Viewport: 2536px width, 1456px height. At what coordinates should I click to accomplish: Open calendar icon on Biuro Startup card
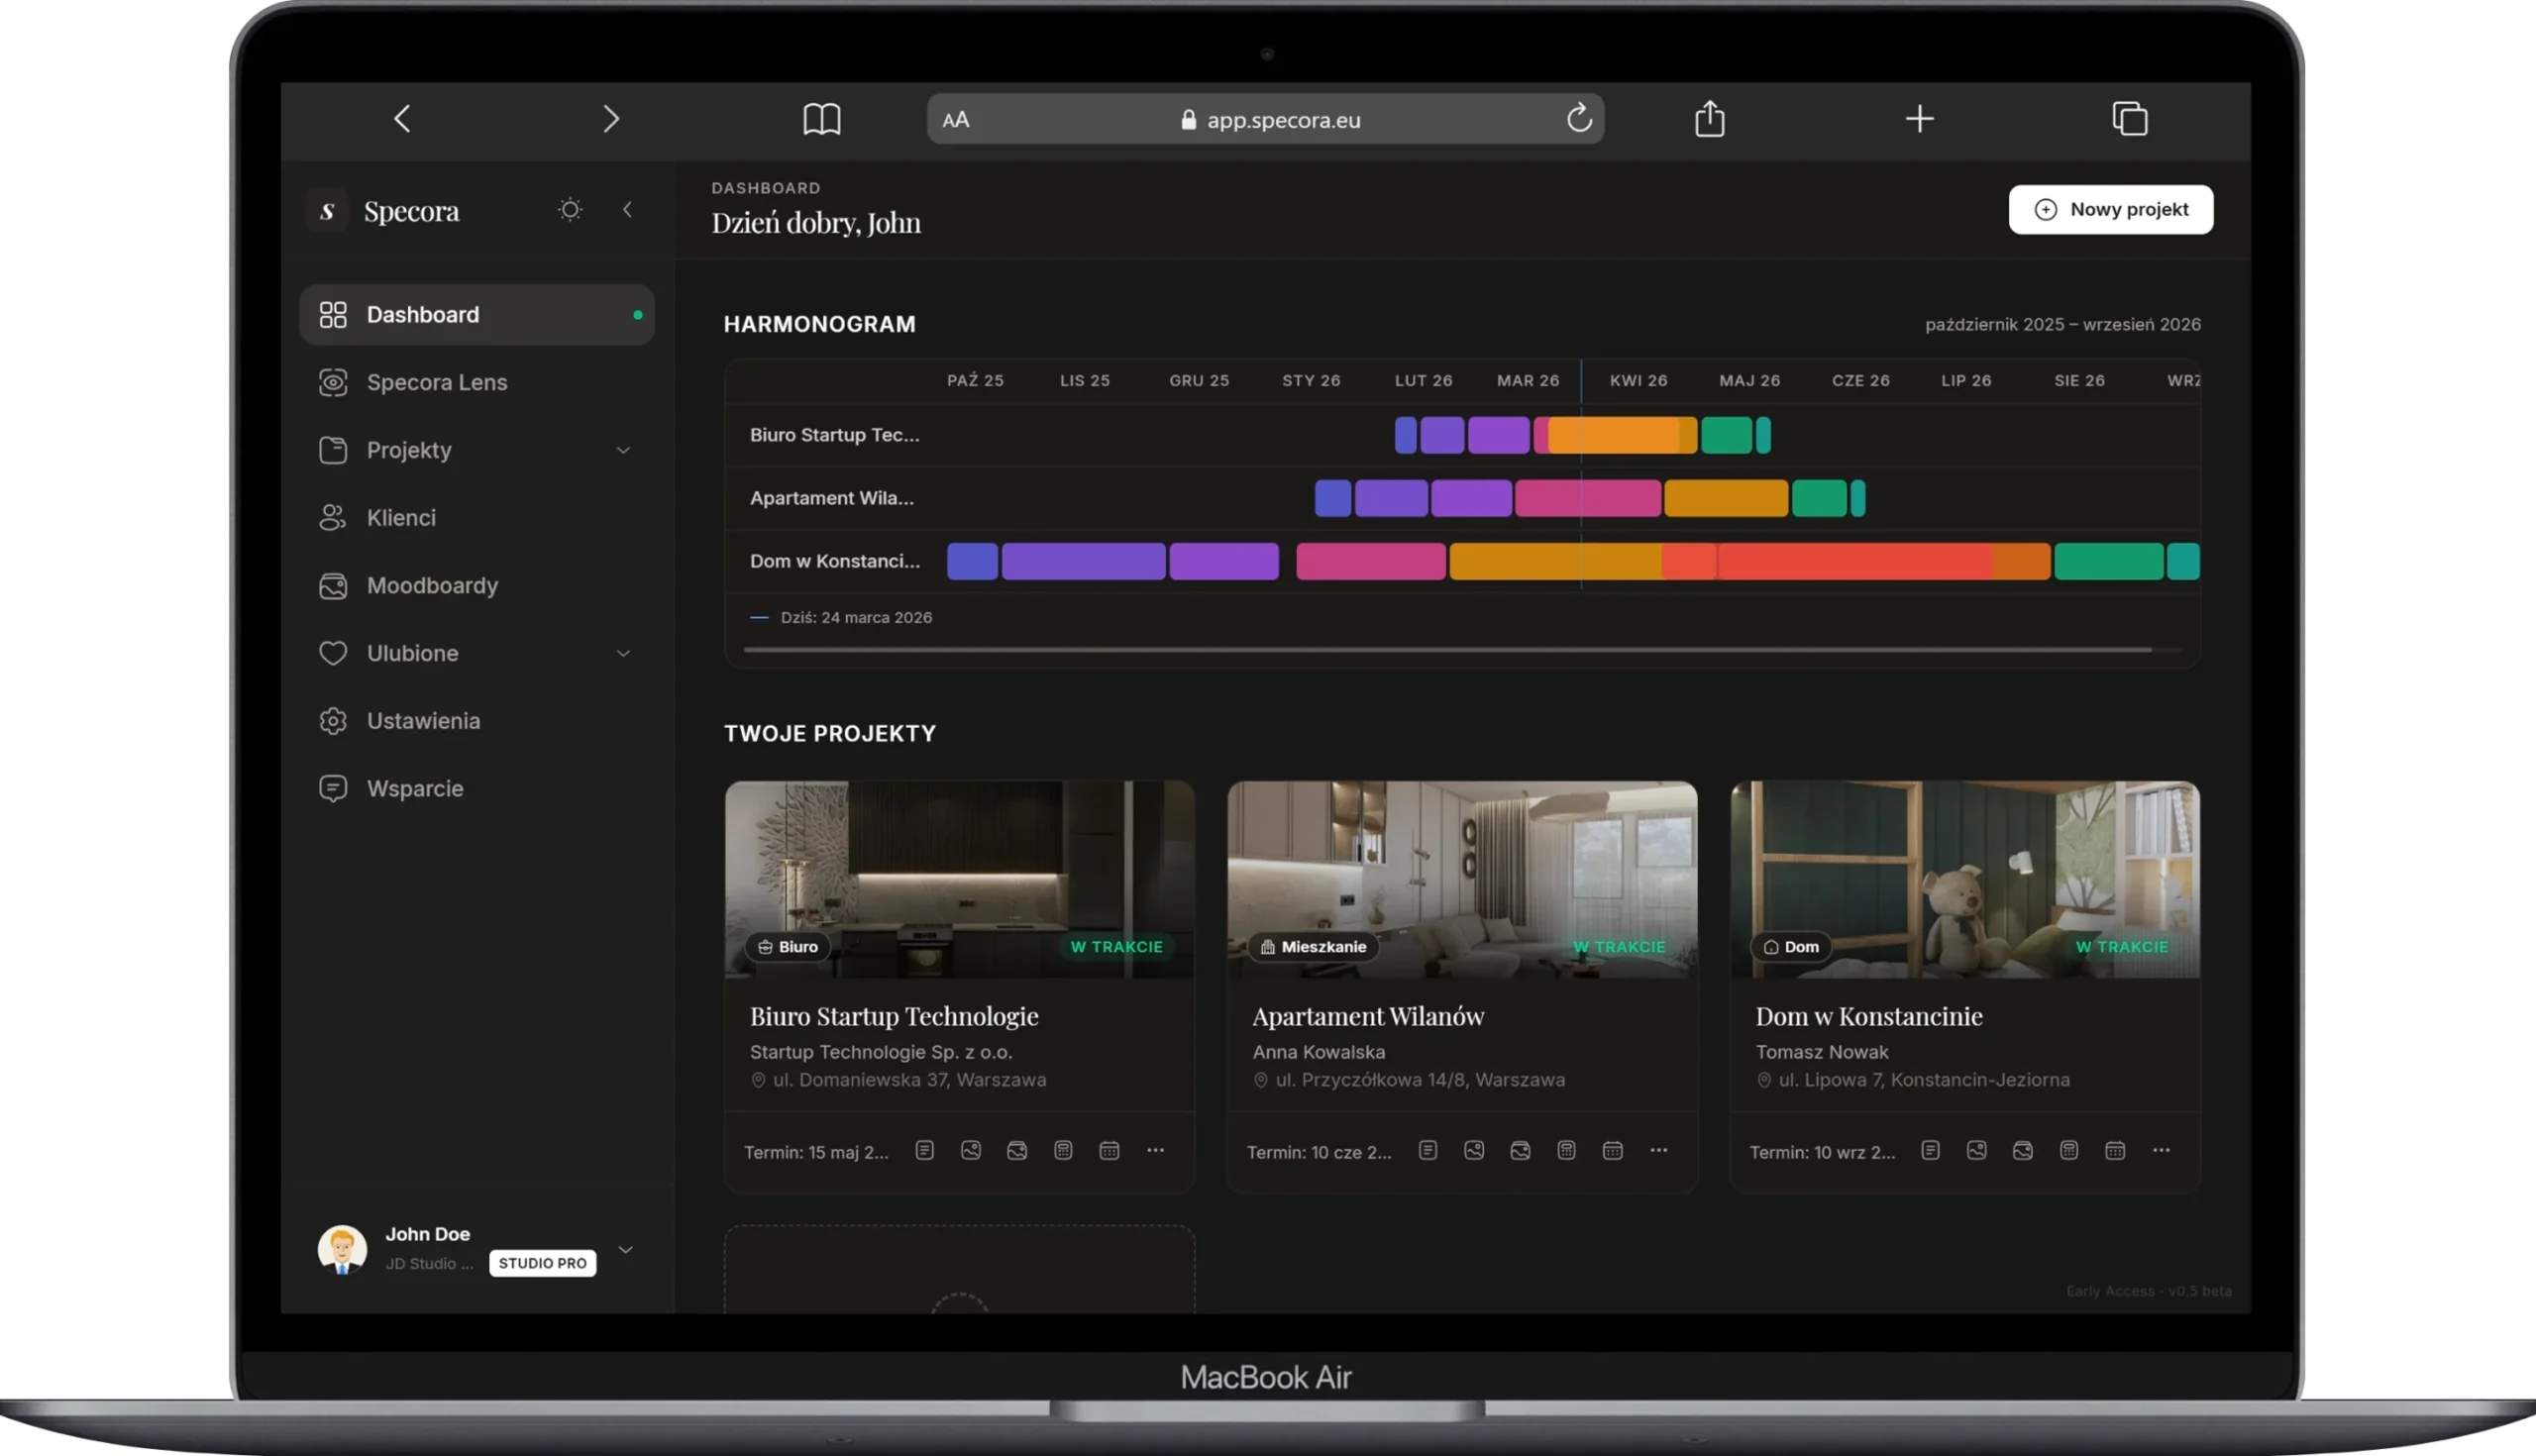click(x=1109, y=1150)
